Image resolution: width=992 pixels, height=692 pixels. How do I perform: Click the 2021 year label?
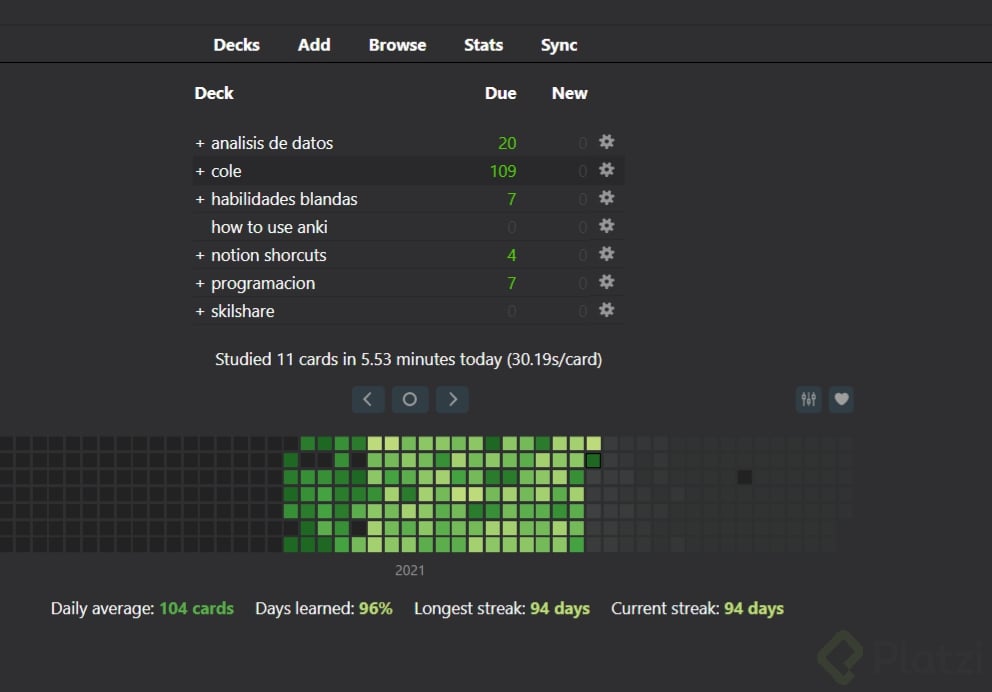coord(409,570)
